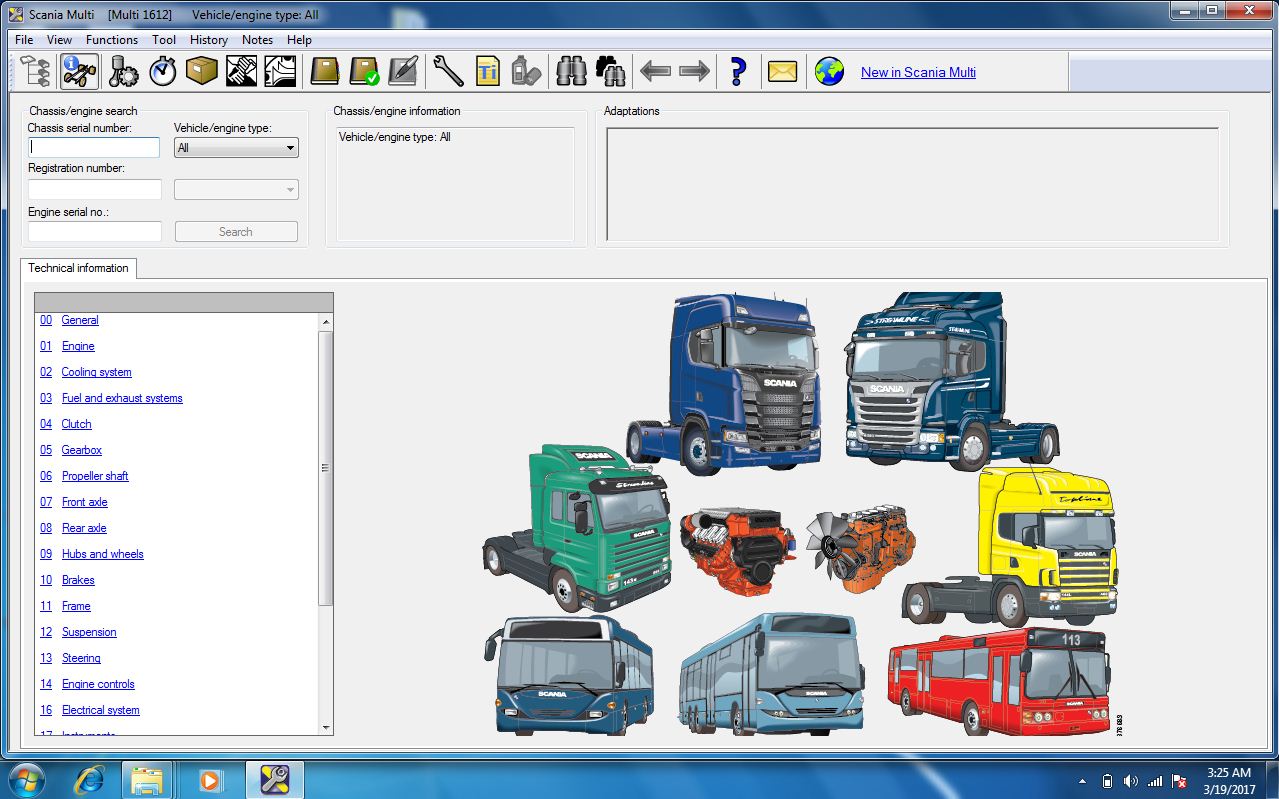Open the Steering link
Screen dimensions: 1279x799
[x=81, y=658]
